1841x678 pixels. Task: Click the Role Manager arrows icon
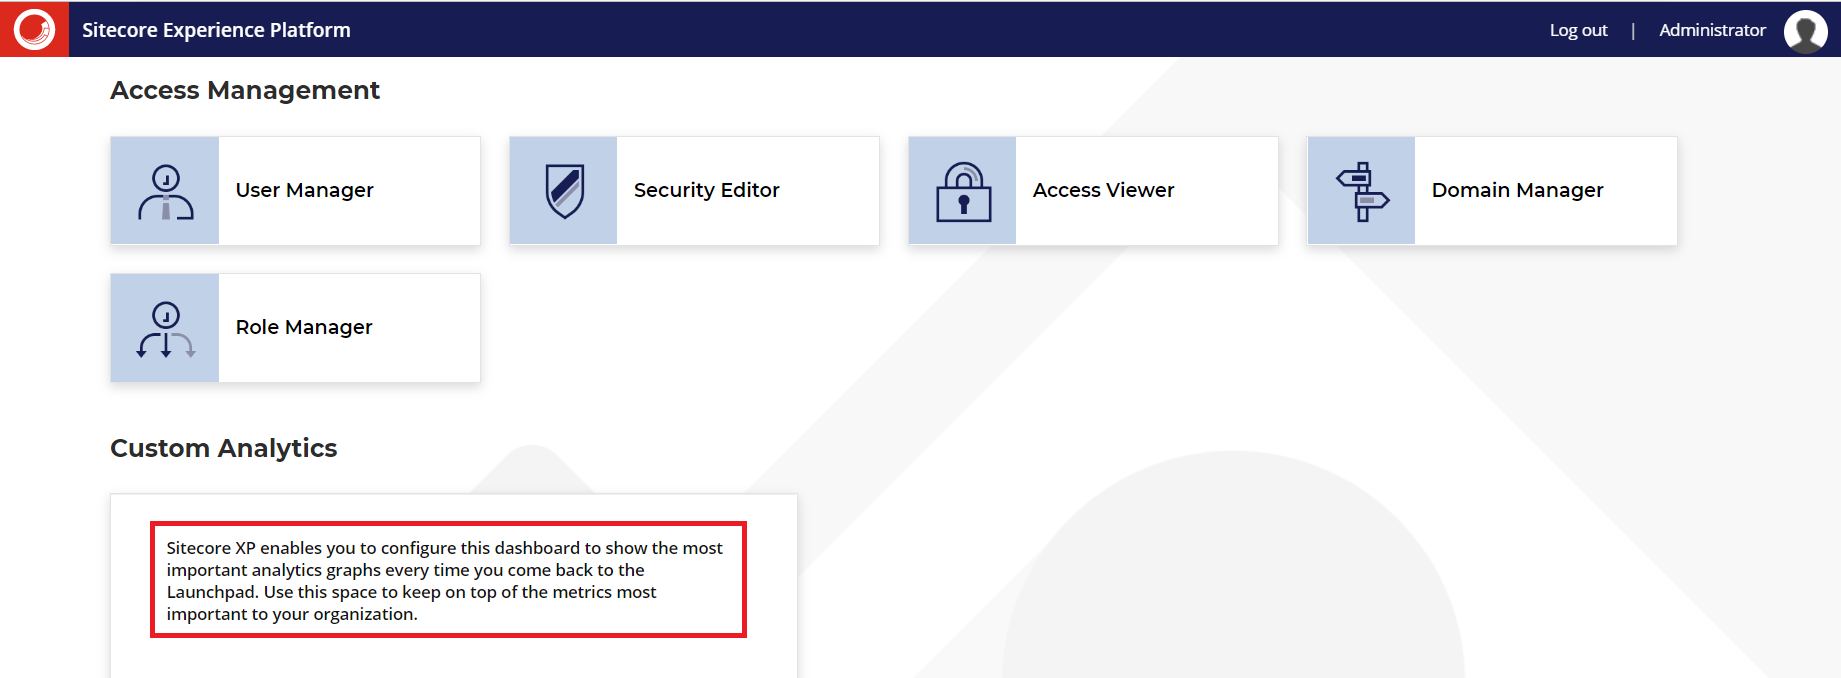click(x=165, y=328)
